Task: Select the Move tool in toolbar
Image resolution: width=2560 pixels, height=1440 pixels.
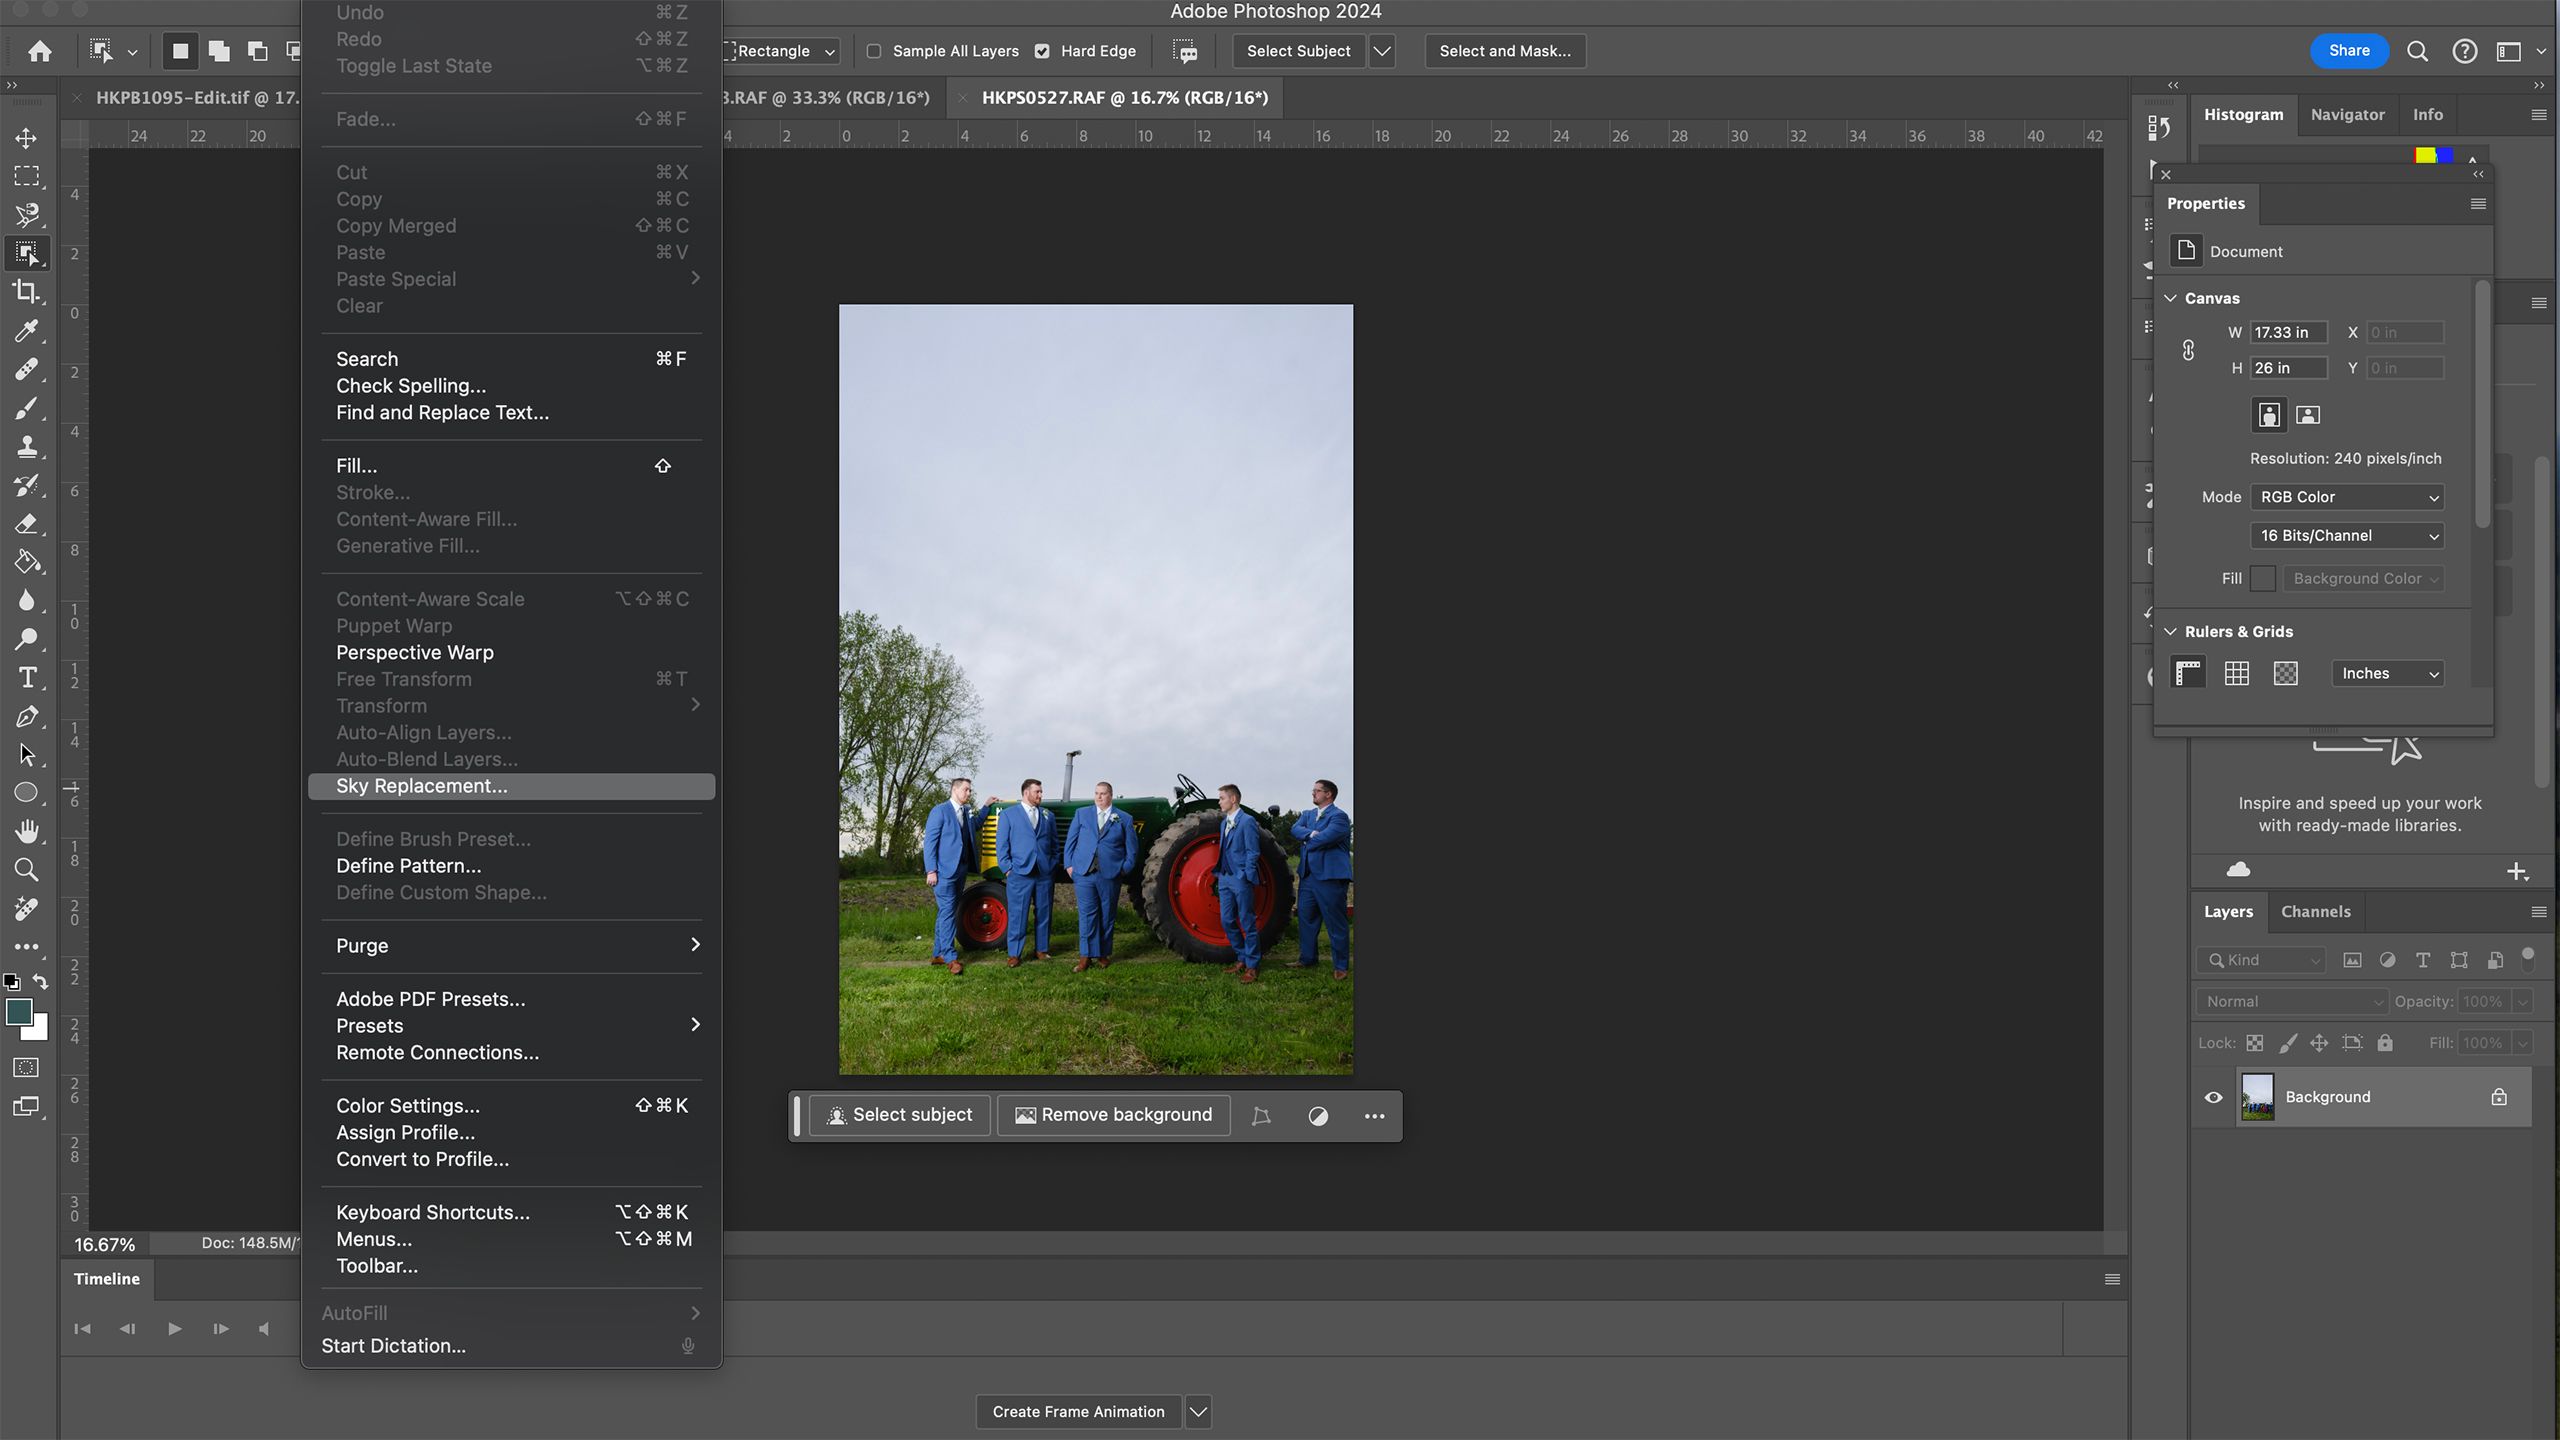Action: pyautogui.click(x=25, y=137)
